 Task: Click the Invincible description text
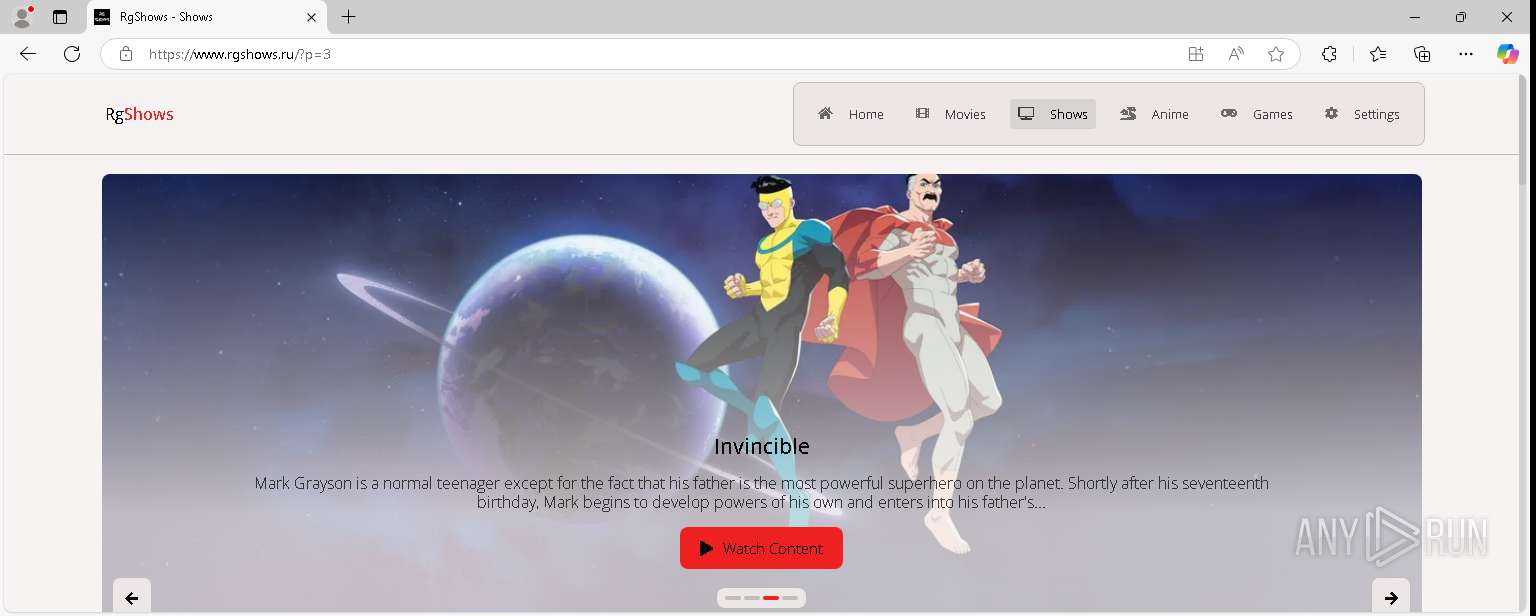pyautogui.click(x=762, y=493)
